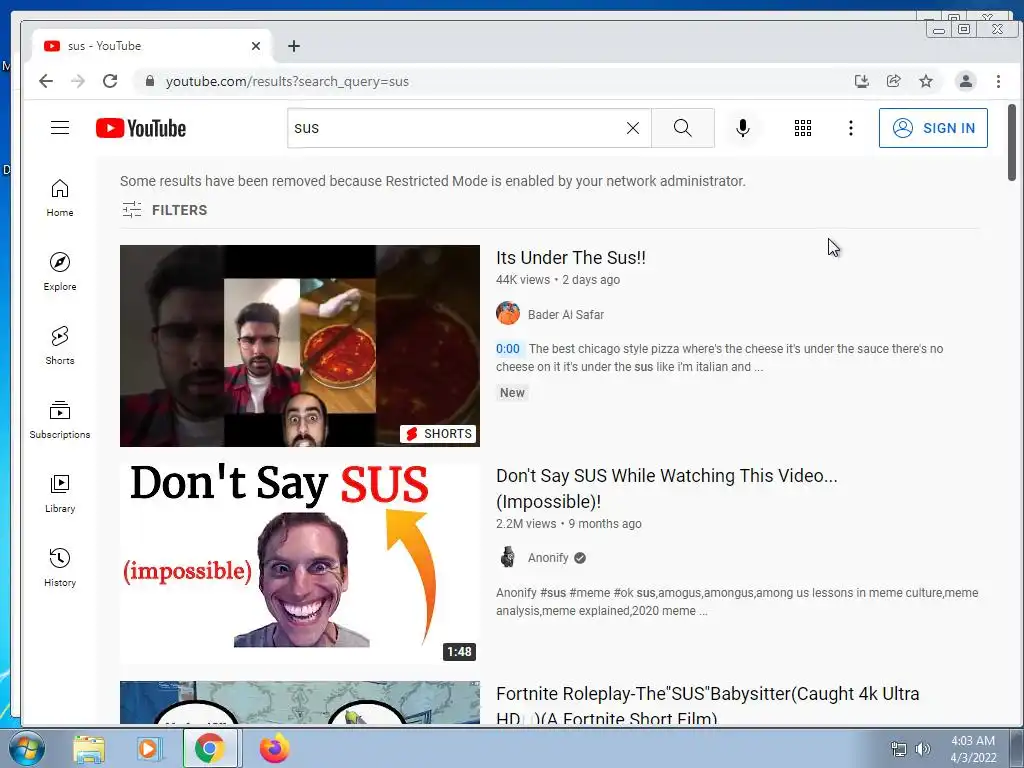Screen dimensions: 1024x768
Task: Click the page vertical scrollbar
Action: click(x=1012, y=142)
